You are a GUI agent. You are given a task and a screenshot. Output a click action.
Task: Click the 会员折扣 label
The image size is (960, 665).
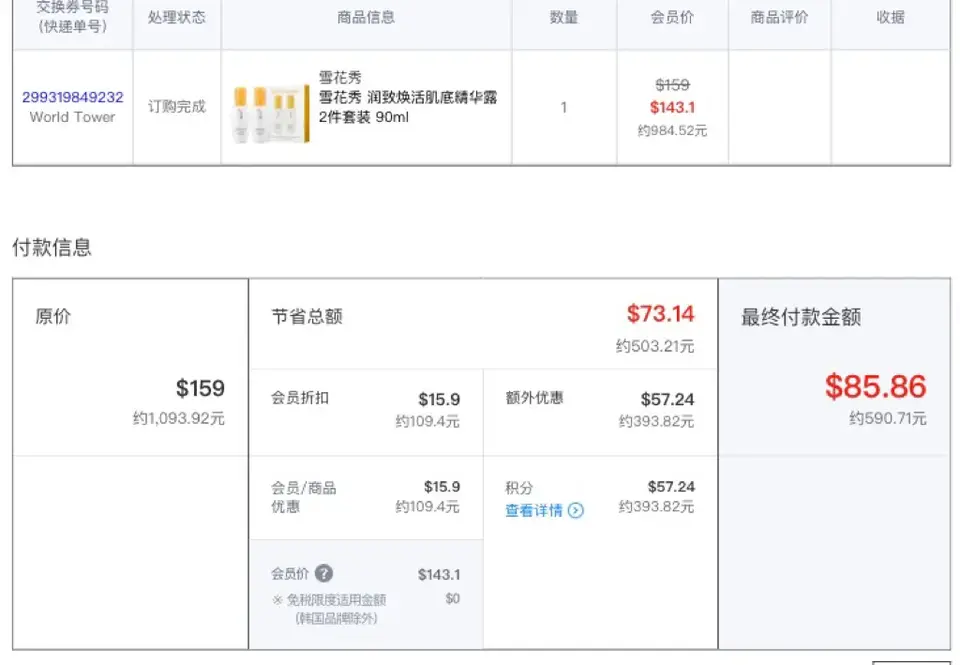point(300,398)
